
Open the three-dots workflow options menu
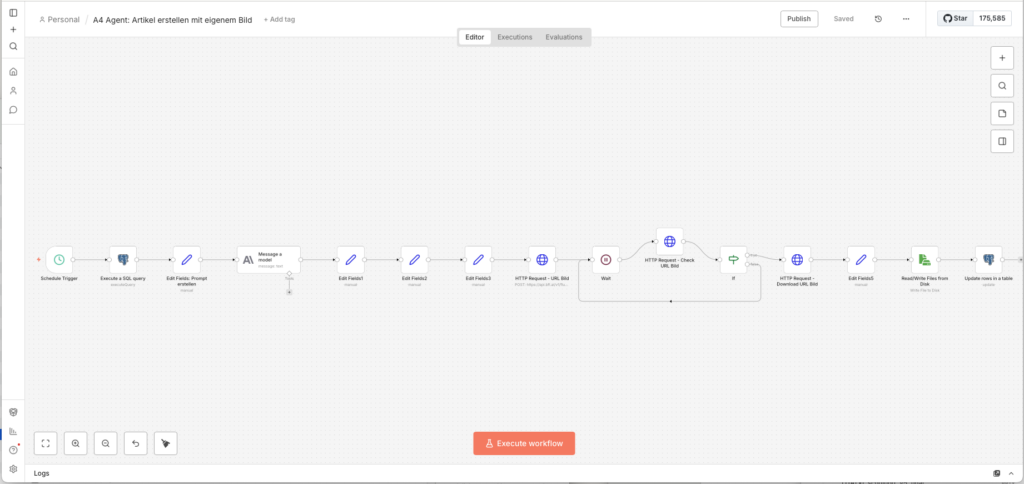(x=906, y=18)
